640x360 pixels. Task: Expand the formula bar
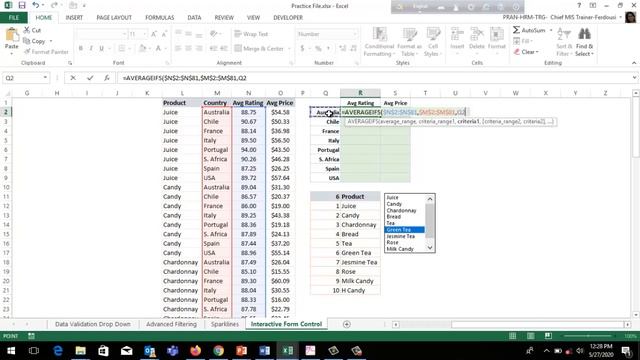pyautogui.click(x=634, y=78)
